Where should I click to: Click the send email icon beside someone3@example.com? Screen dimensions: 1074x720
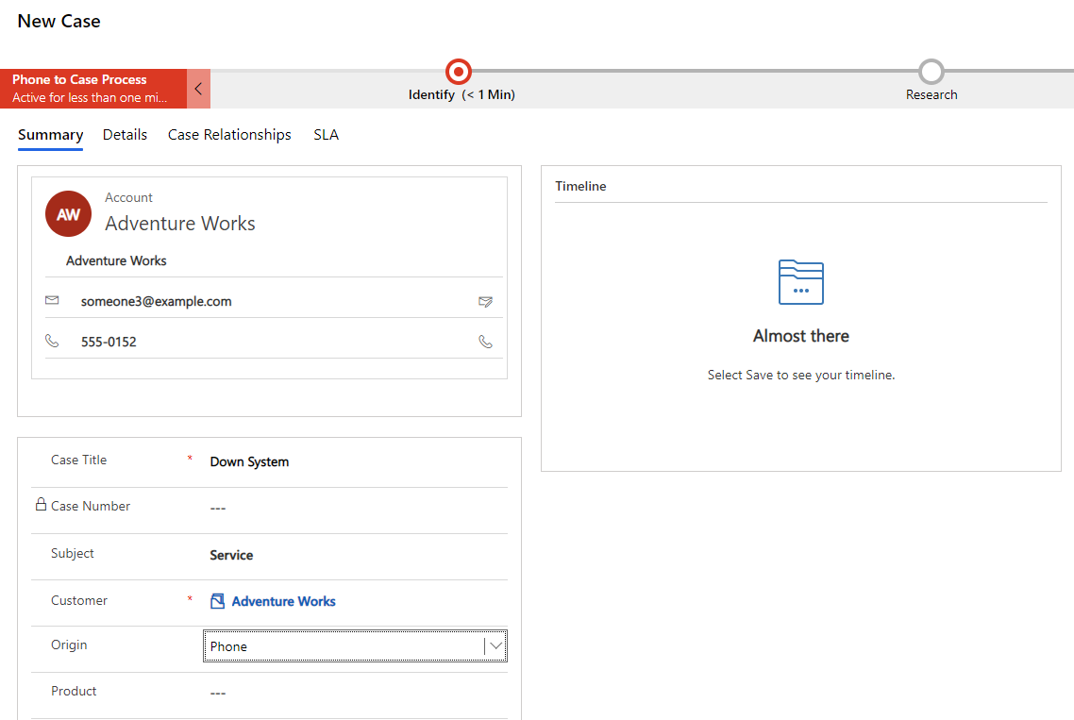coord(485,301)
